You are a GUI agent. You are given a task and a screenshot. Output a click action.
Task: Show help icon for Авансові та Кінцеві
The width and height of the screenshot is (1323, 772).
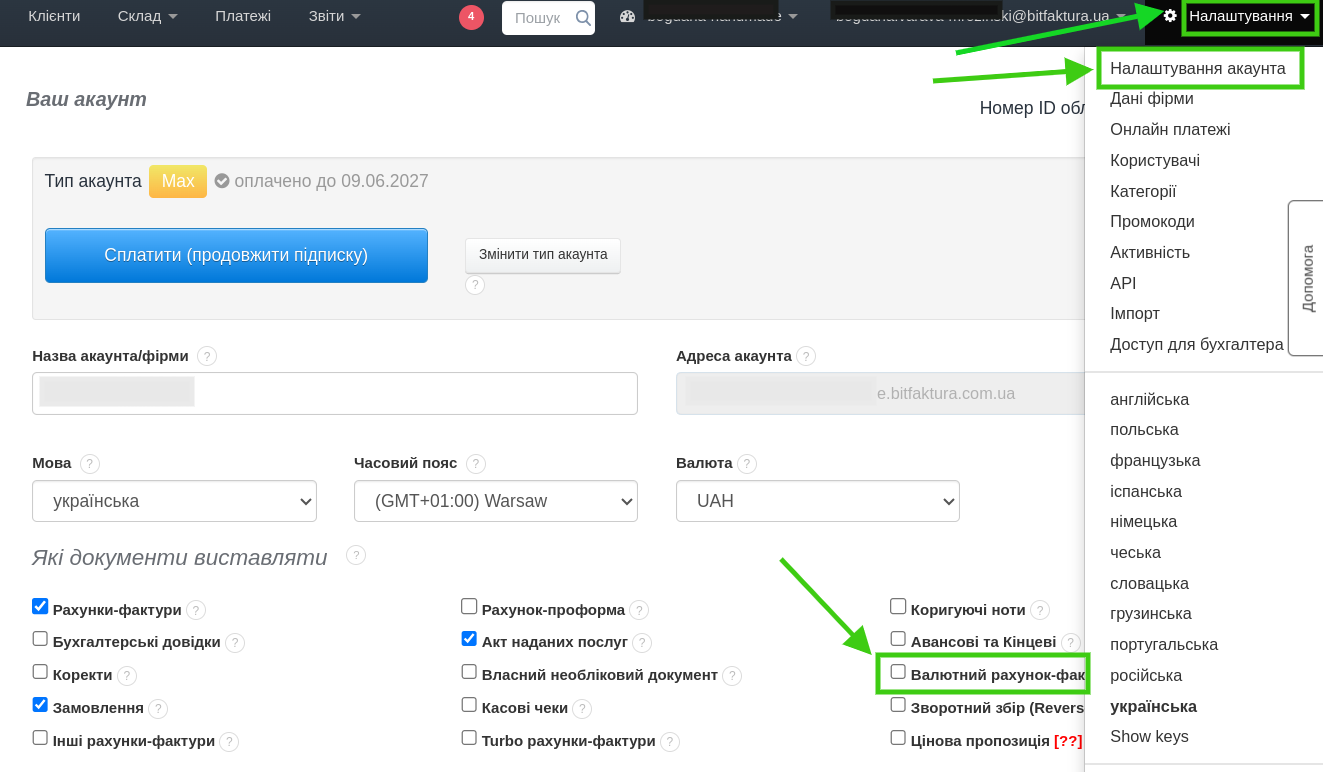(1071, 643)
